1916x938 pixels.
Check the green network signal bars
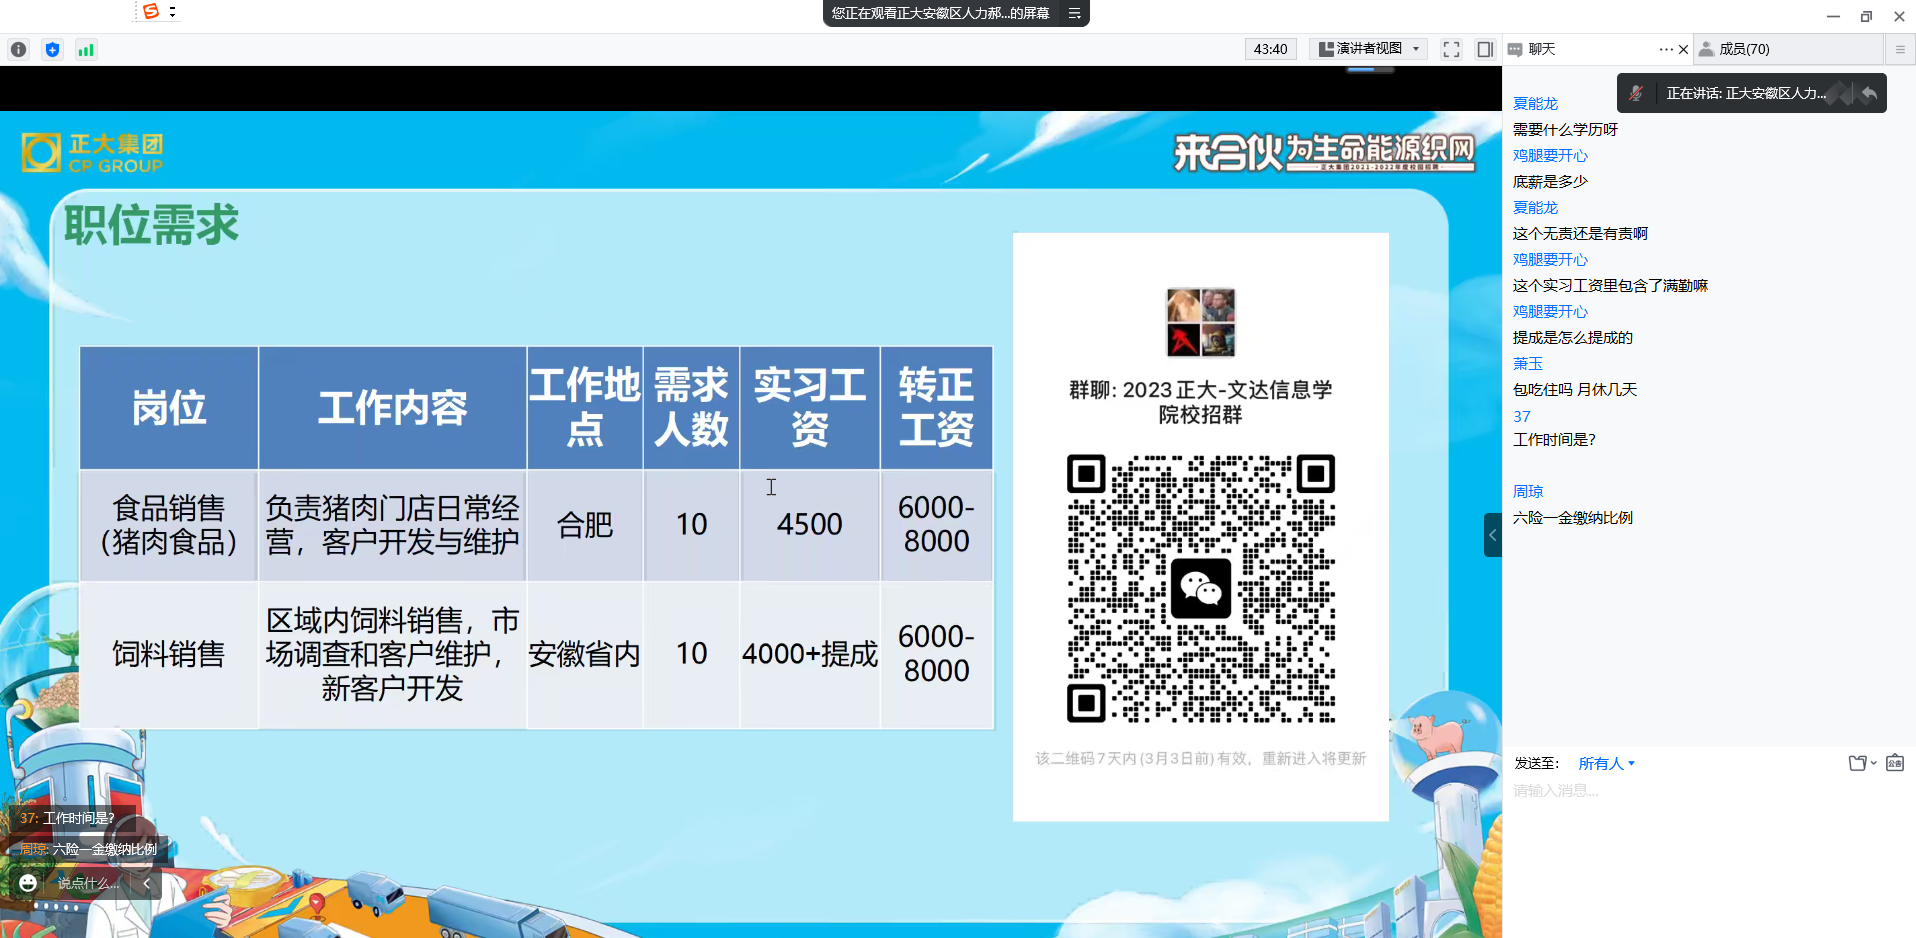click(86, 49)
